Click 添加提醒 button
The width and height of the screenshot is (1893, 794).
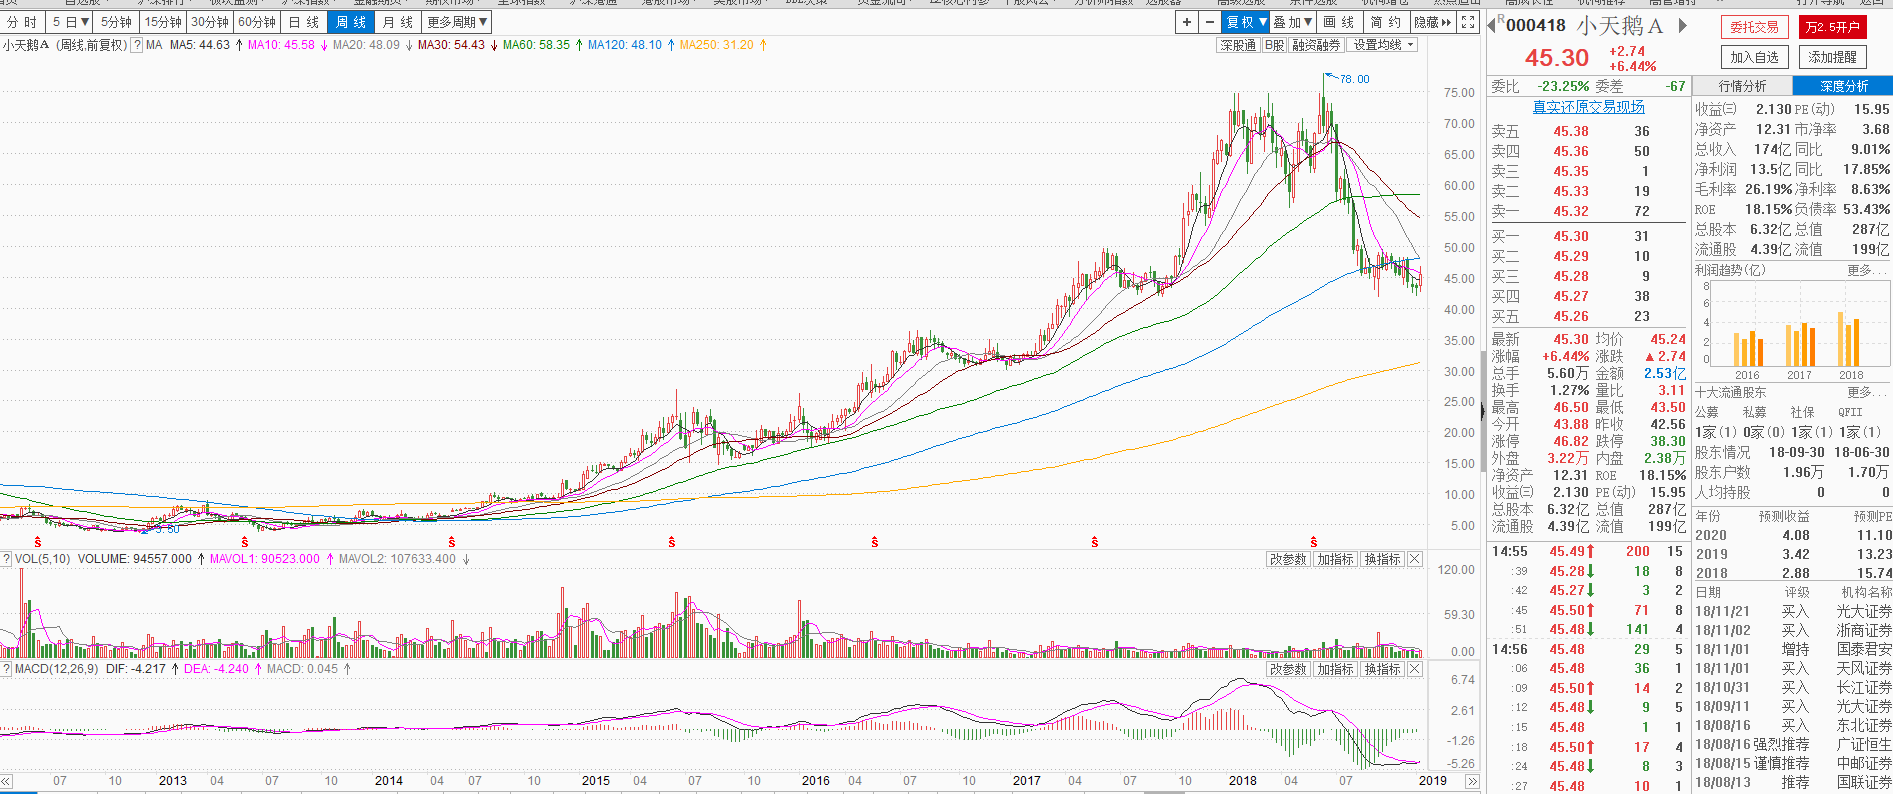[1832, 57]
